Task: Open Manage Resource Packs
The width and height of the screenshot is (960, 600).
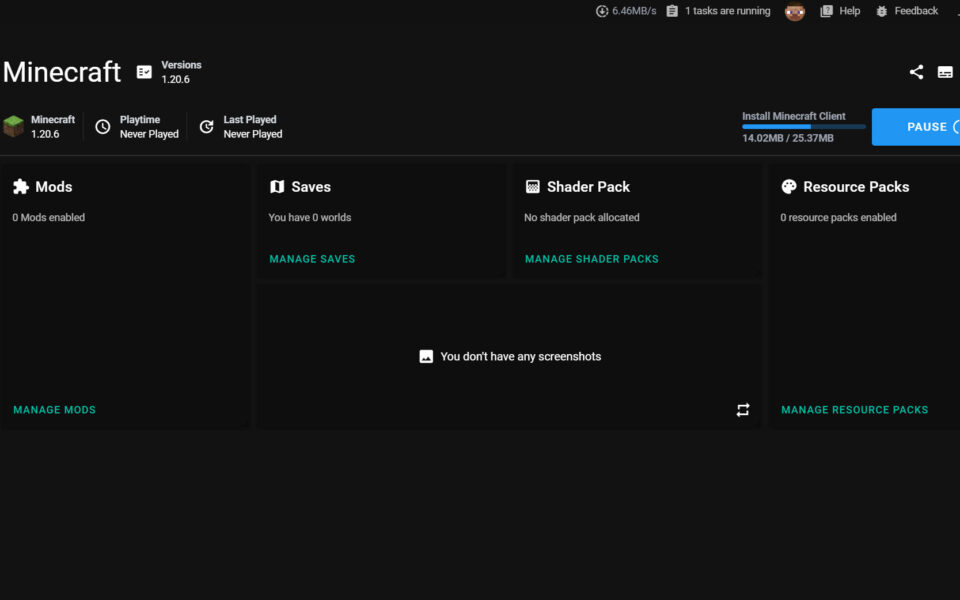Action: [x=854, y=410]
